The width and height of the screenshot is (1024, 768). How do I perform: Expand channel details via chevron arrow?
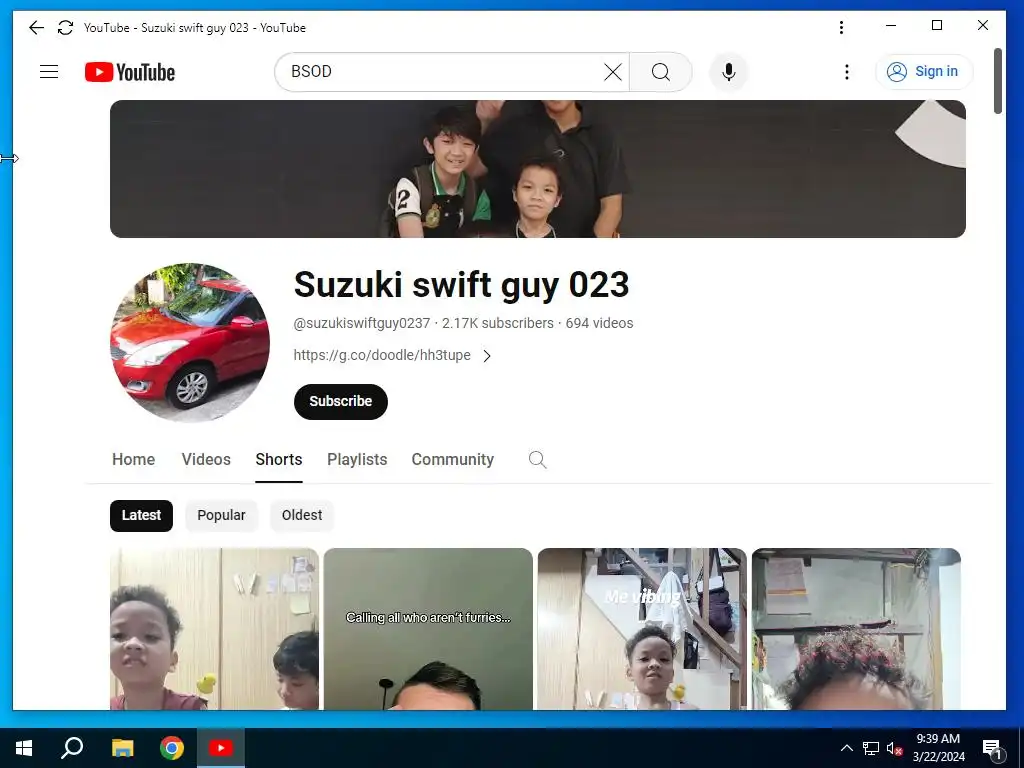487,356
